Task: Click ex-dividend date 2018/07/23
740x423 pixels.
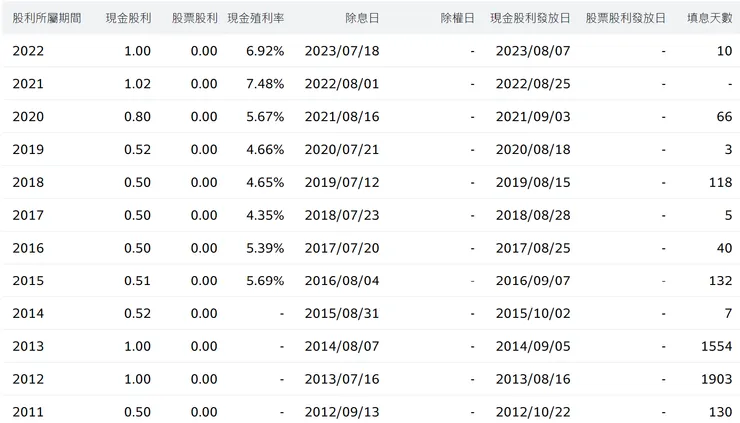Action: point(342,215)
